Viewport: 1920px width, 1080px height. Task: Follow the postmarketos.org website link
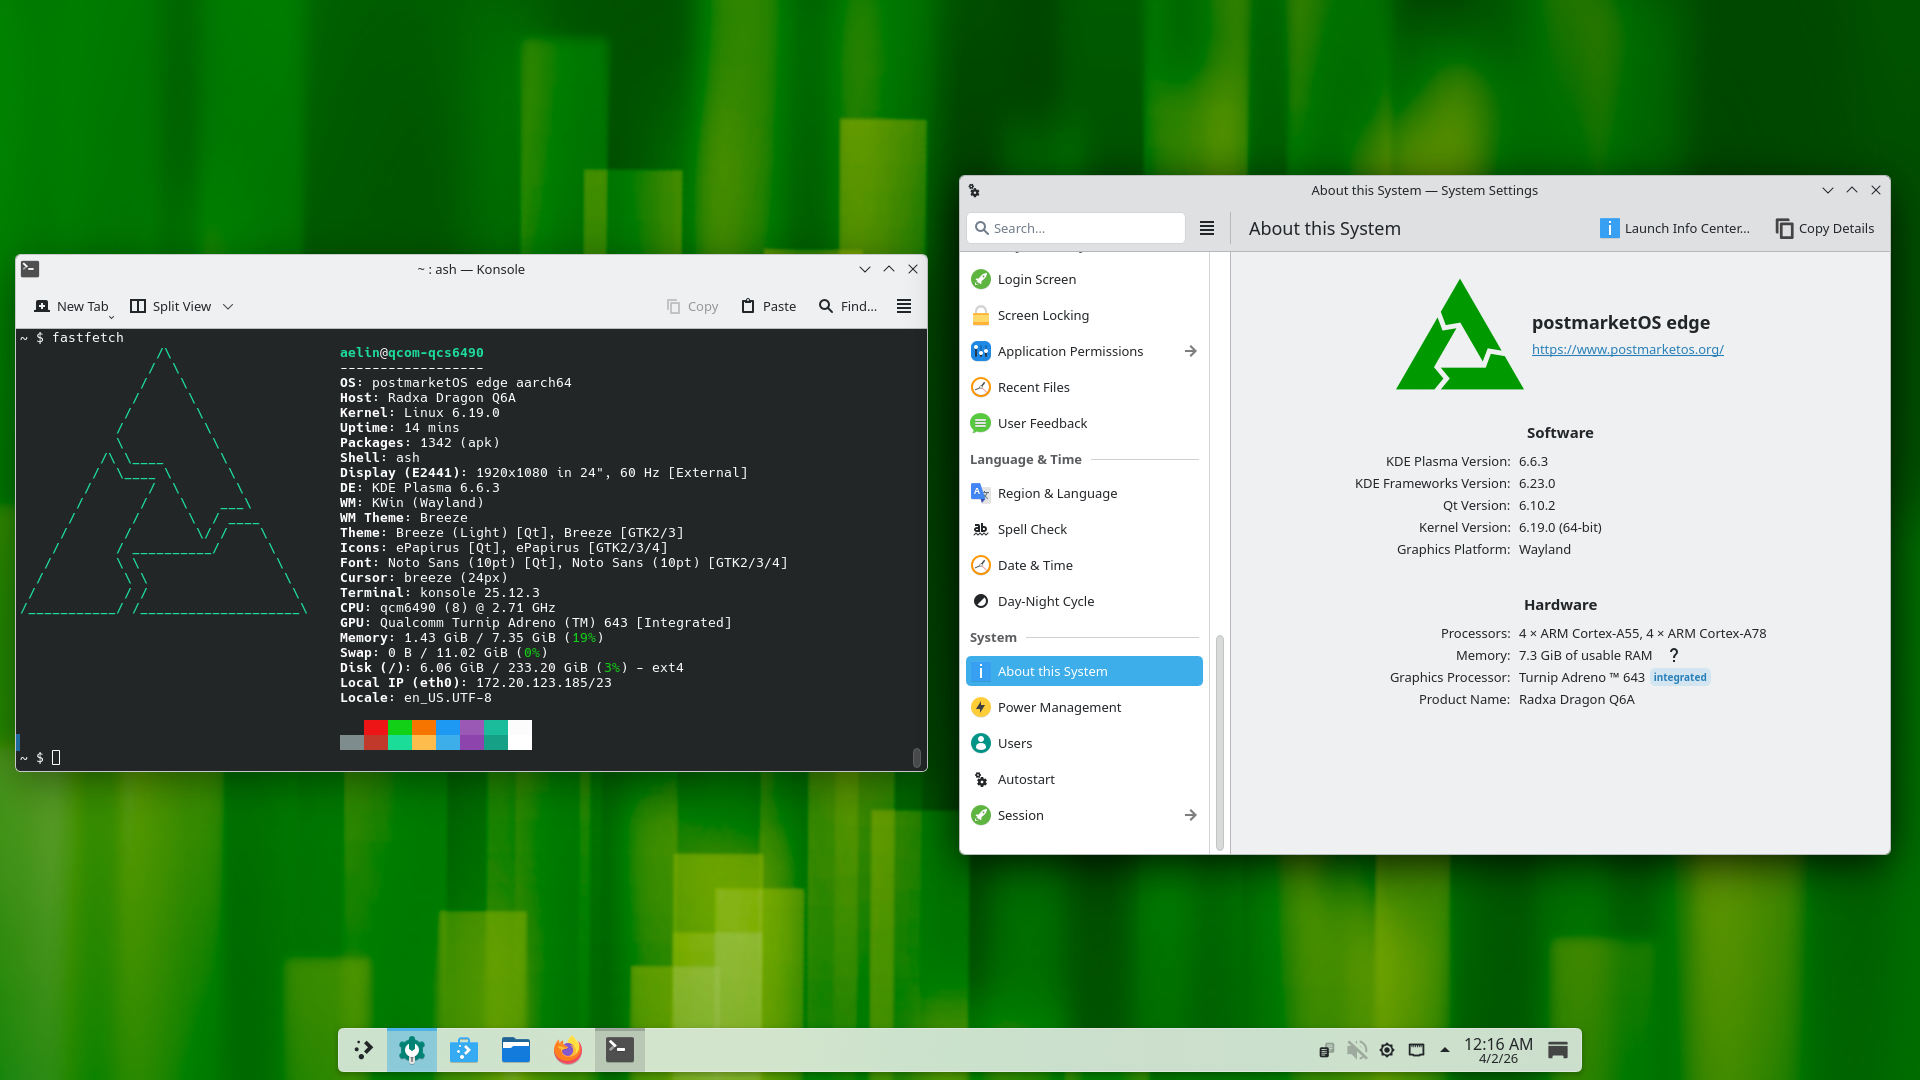1628,349
